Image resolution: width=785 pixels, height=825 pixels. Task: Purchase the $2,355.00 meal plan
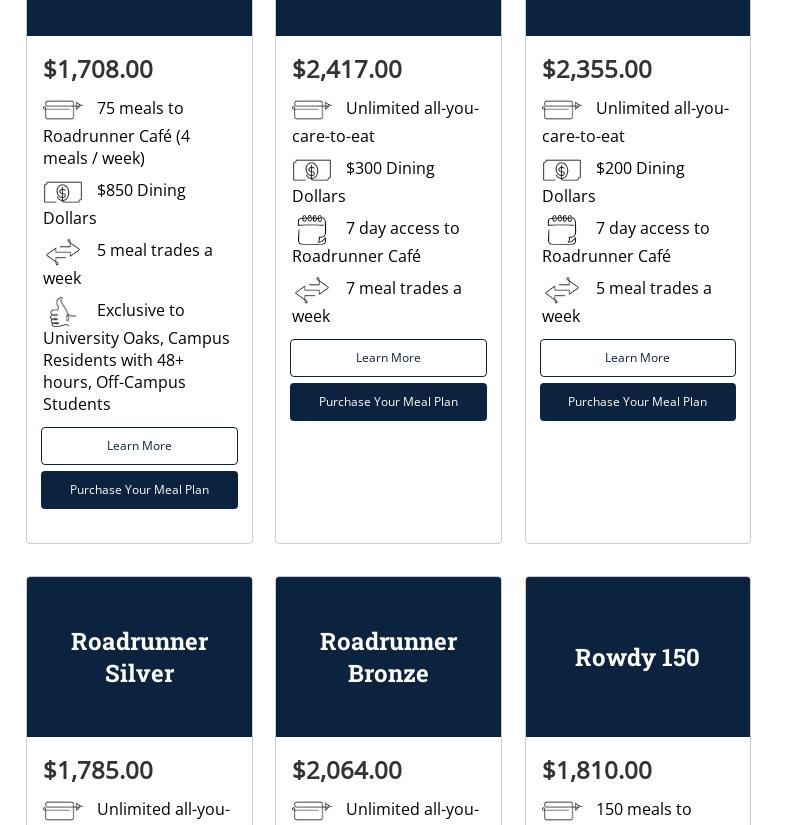click(637, 402)
